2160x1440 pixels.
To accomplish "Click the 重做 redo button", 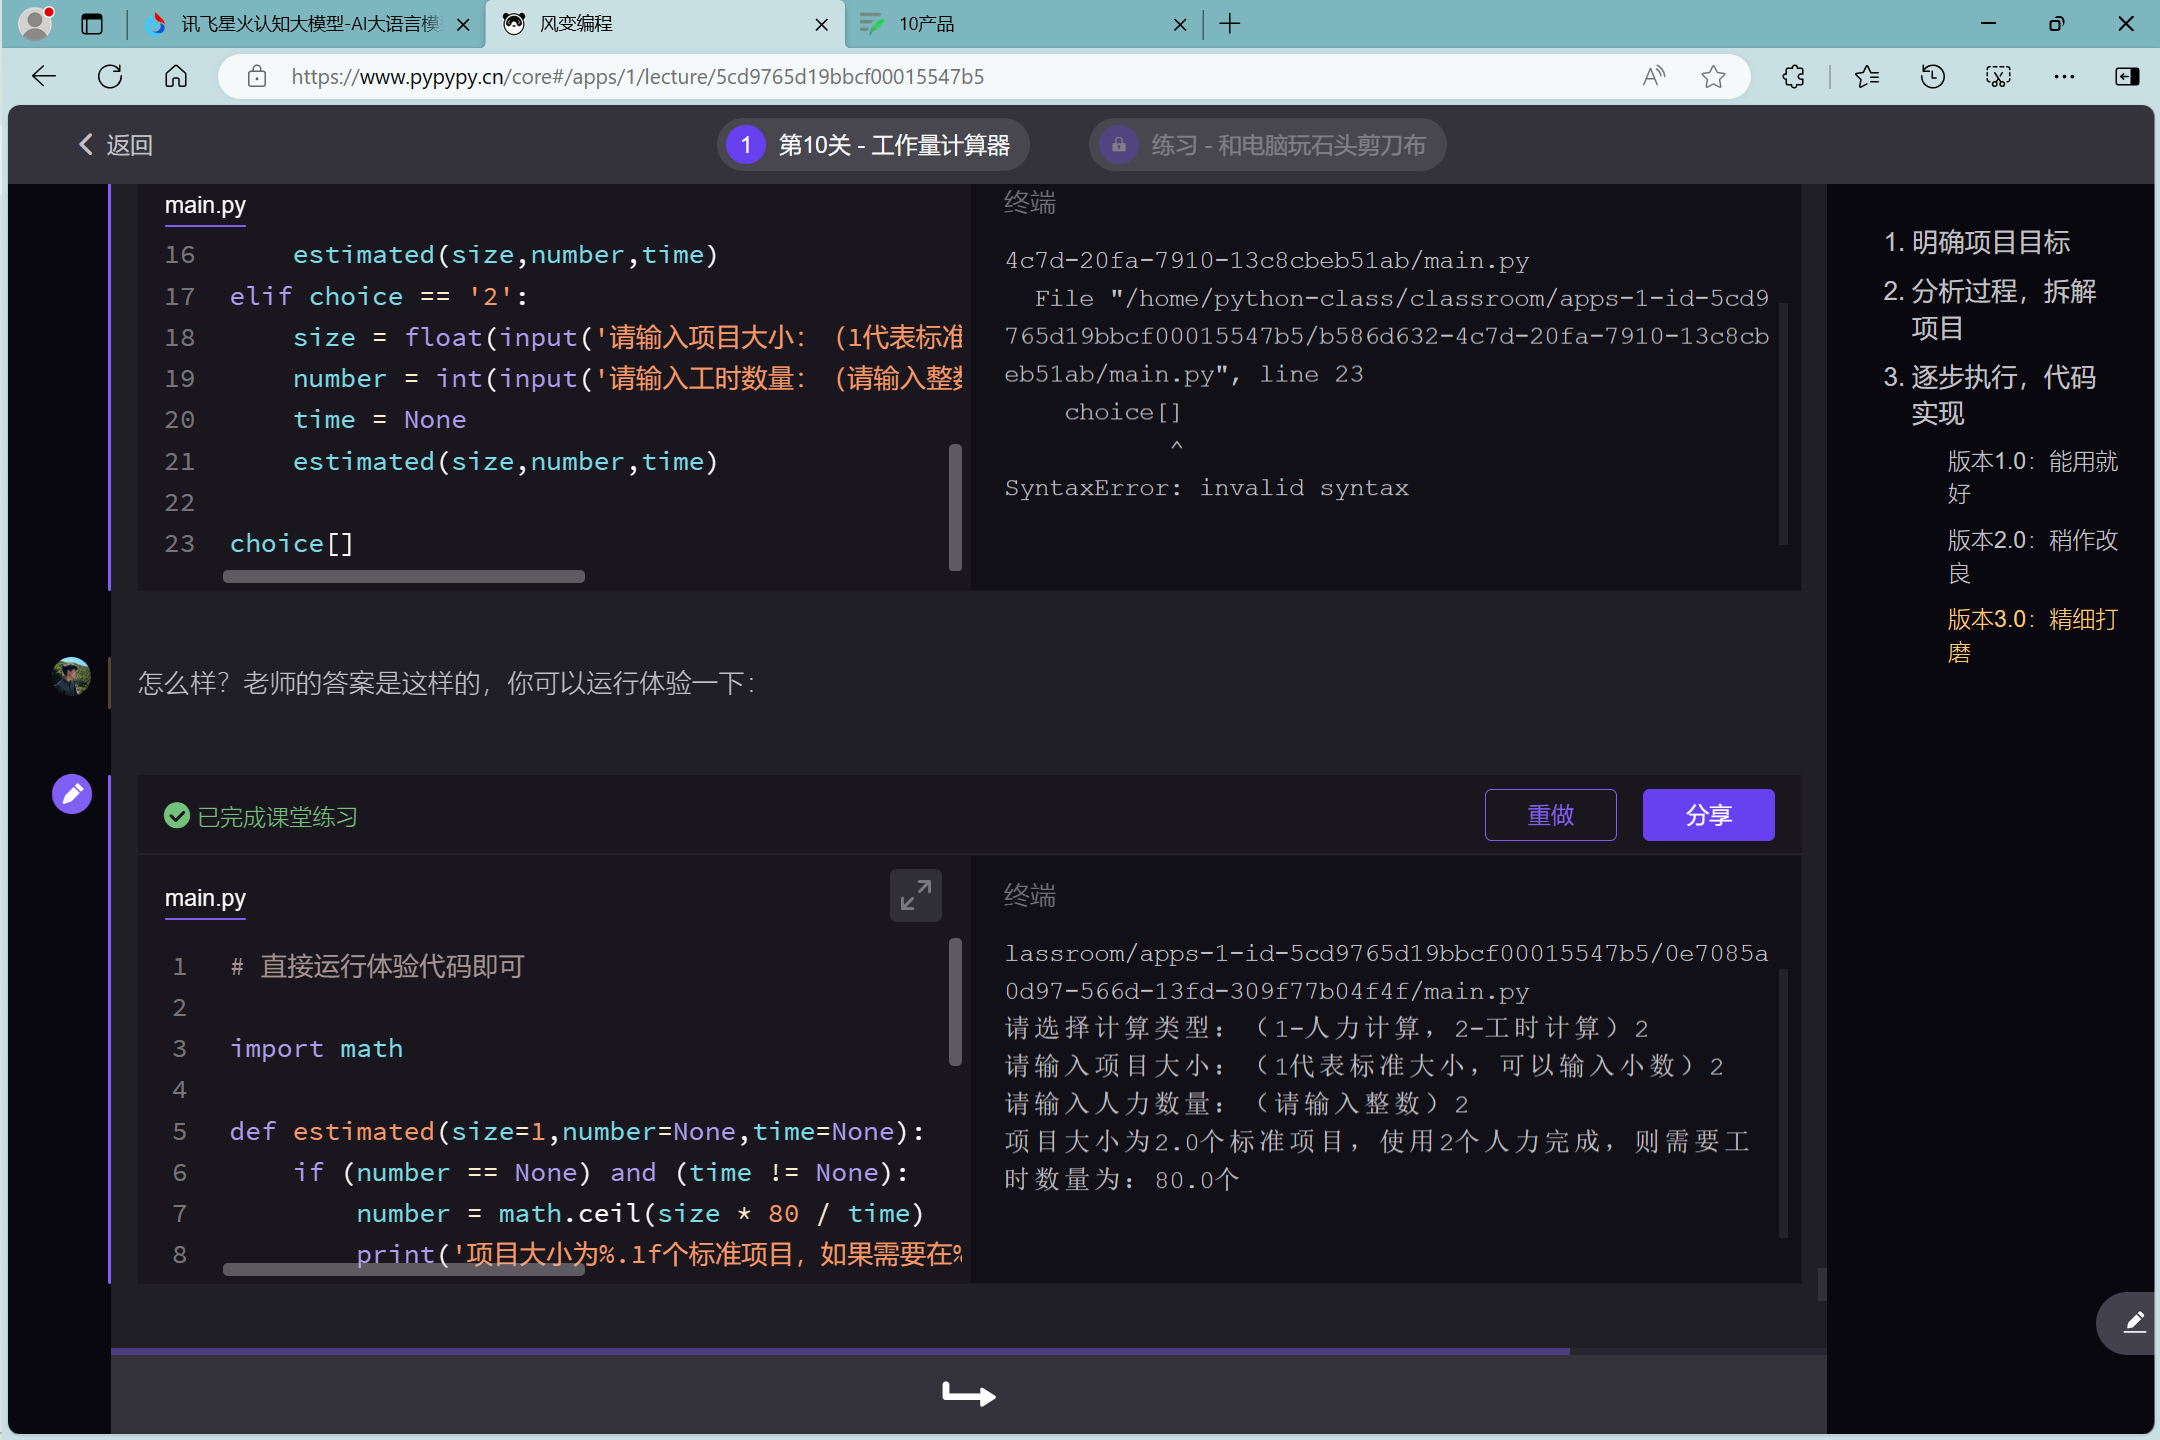I will [1550, 815].
